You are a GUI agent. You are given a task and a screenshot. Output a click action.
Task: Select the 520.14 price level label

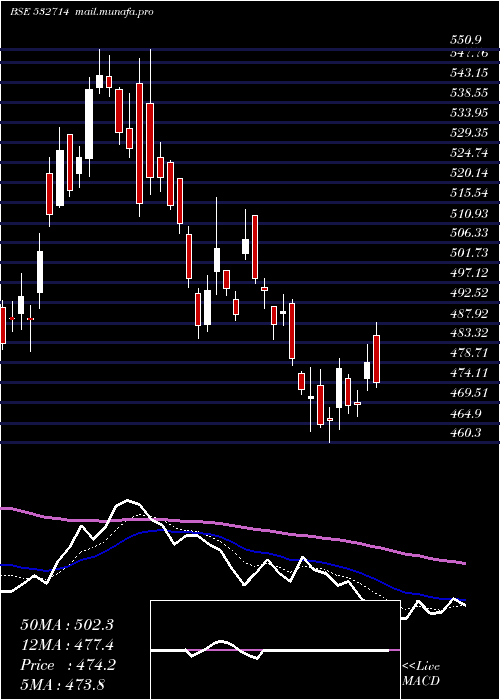tap(468, 174)
